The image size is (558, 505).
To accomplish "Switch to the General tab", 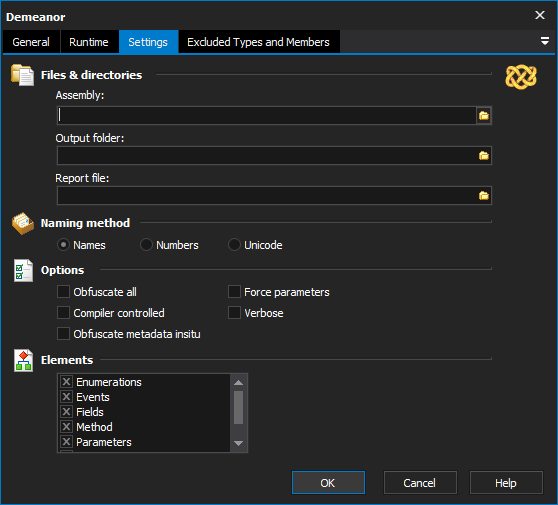I will (x=31, y=42).
